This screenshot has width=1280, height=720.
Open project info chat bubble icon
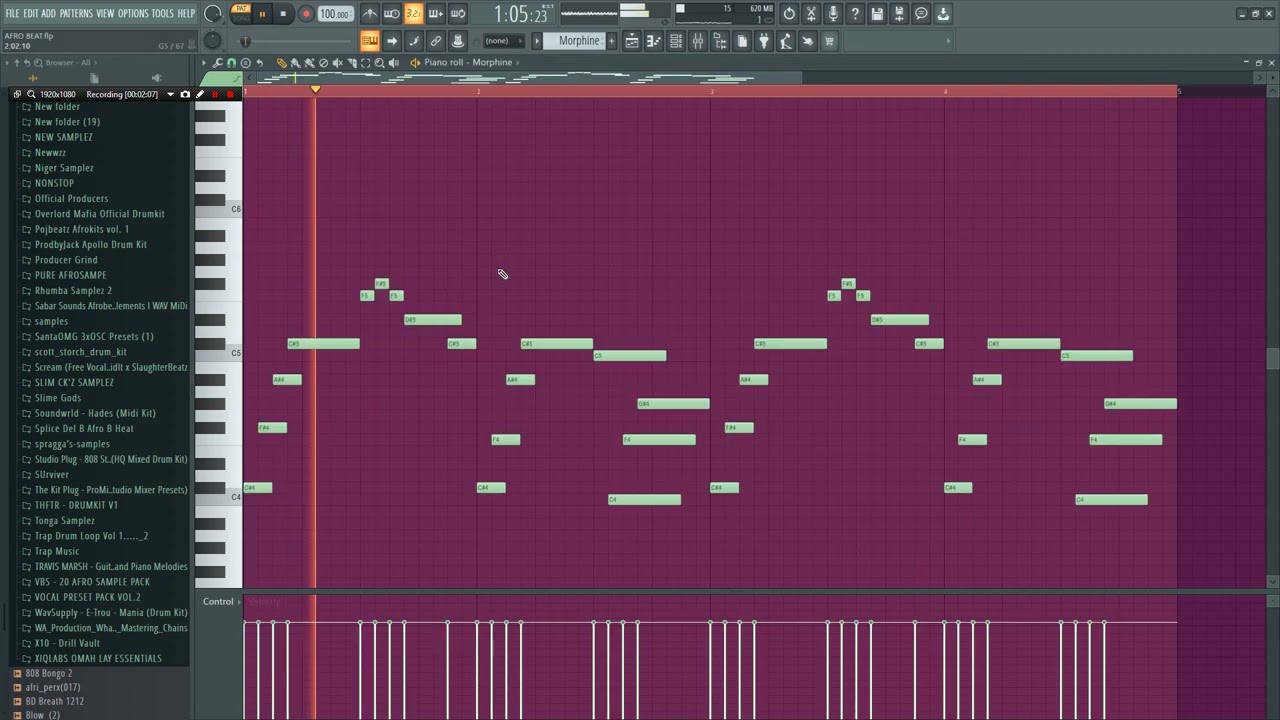(x=921, y=14)
